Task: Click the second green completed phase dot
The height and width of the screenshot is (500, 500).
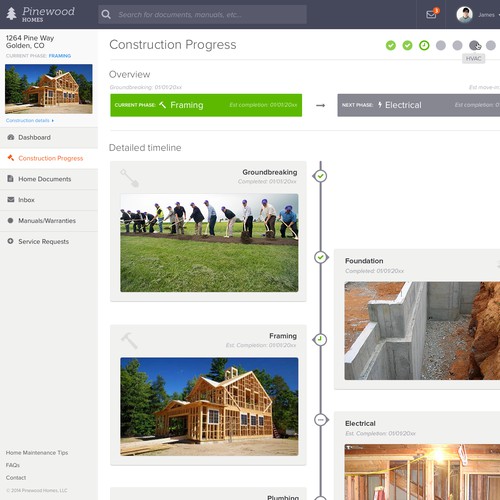Action: click(407, 45)
